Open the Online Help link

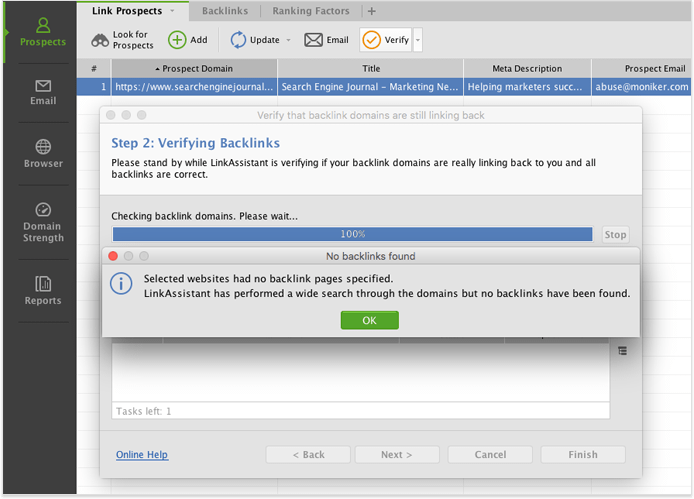(142, 455)
